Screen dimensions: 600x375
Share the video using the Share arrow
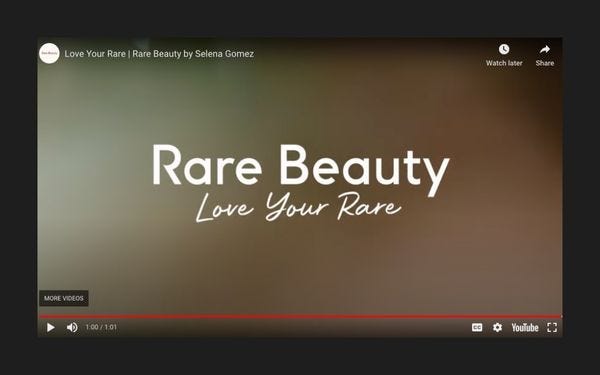pyautogui.click(x=545, y=49)
